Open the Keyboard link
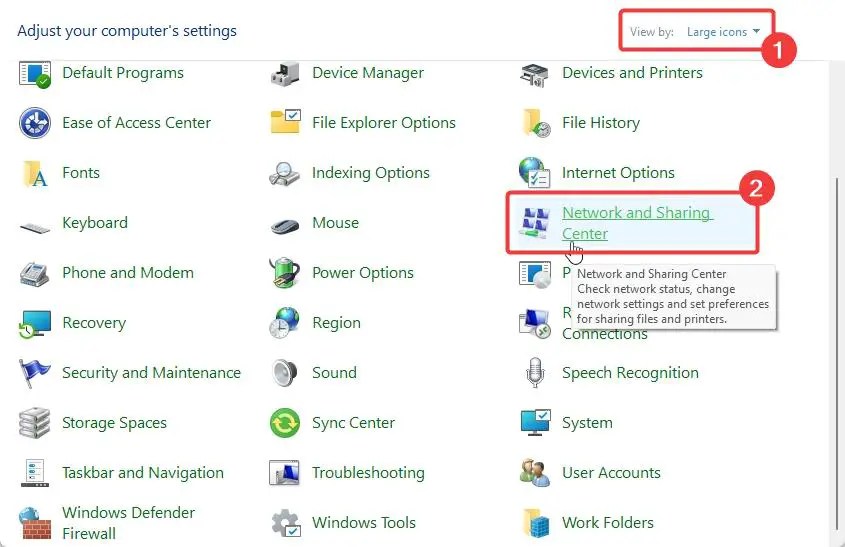 pyautogui.click(x=95, y=223)
